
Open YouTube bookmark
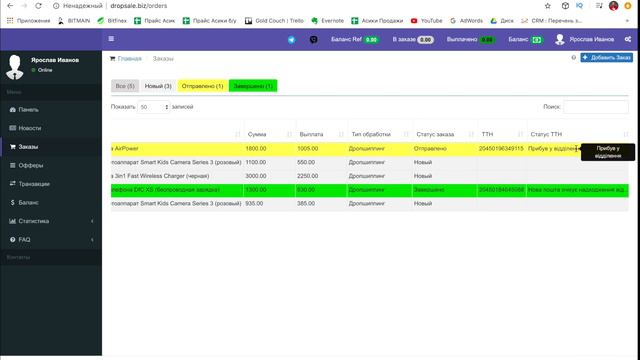click(427, 20)
